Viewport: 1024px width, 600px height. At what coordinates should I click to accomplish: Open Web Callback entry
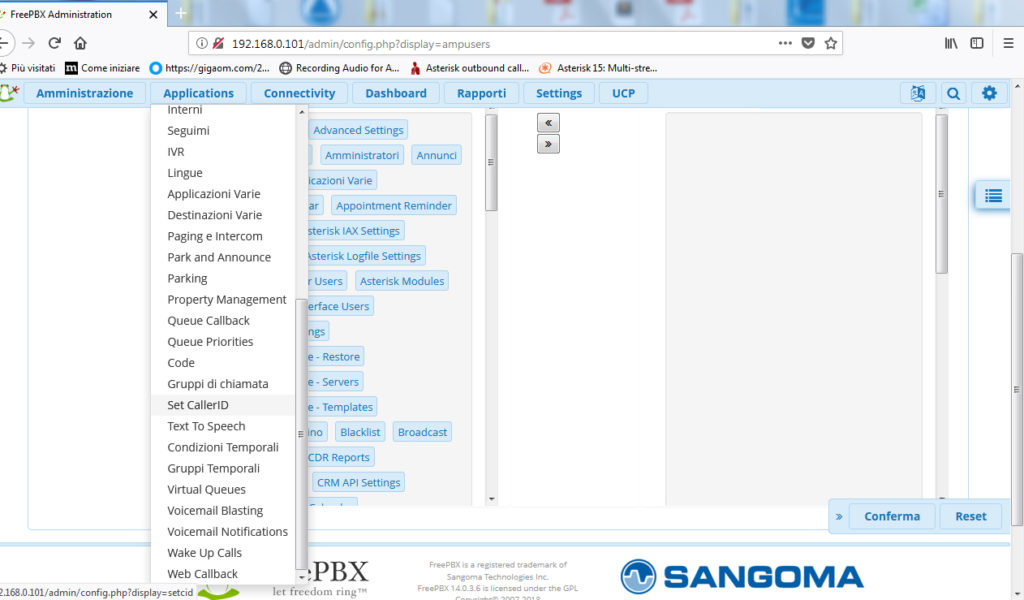pos(223,574)
